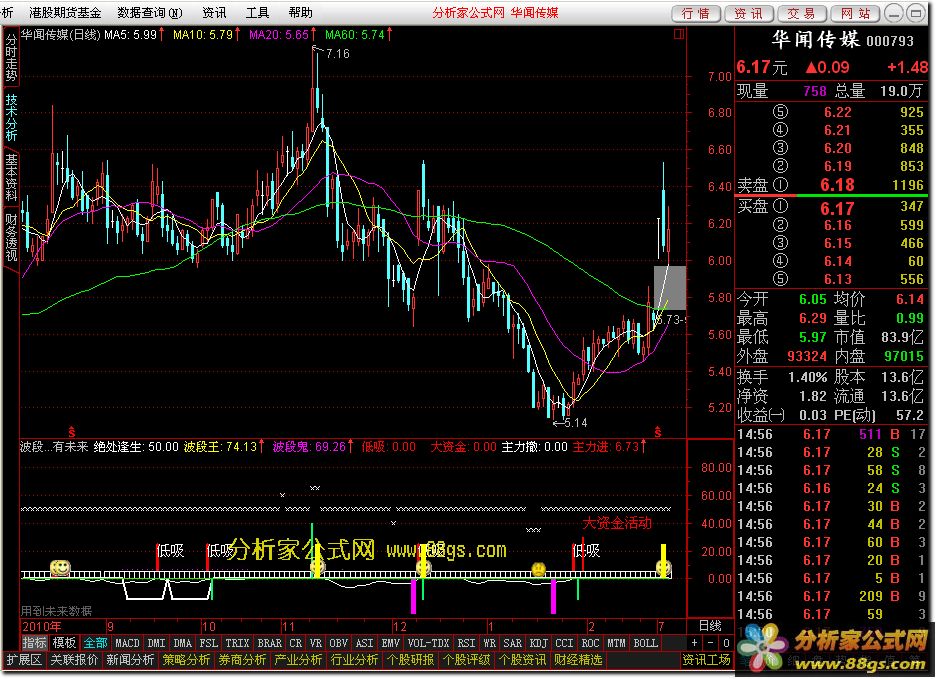937x679 pixels.
Task: Open the 财经精选 tab
Action: 578,660
